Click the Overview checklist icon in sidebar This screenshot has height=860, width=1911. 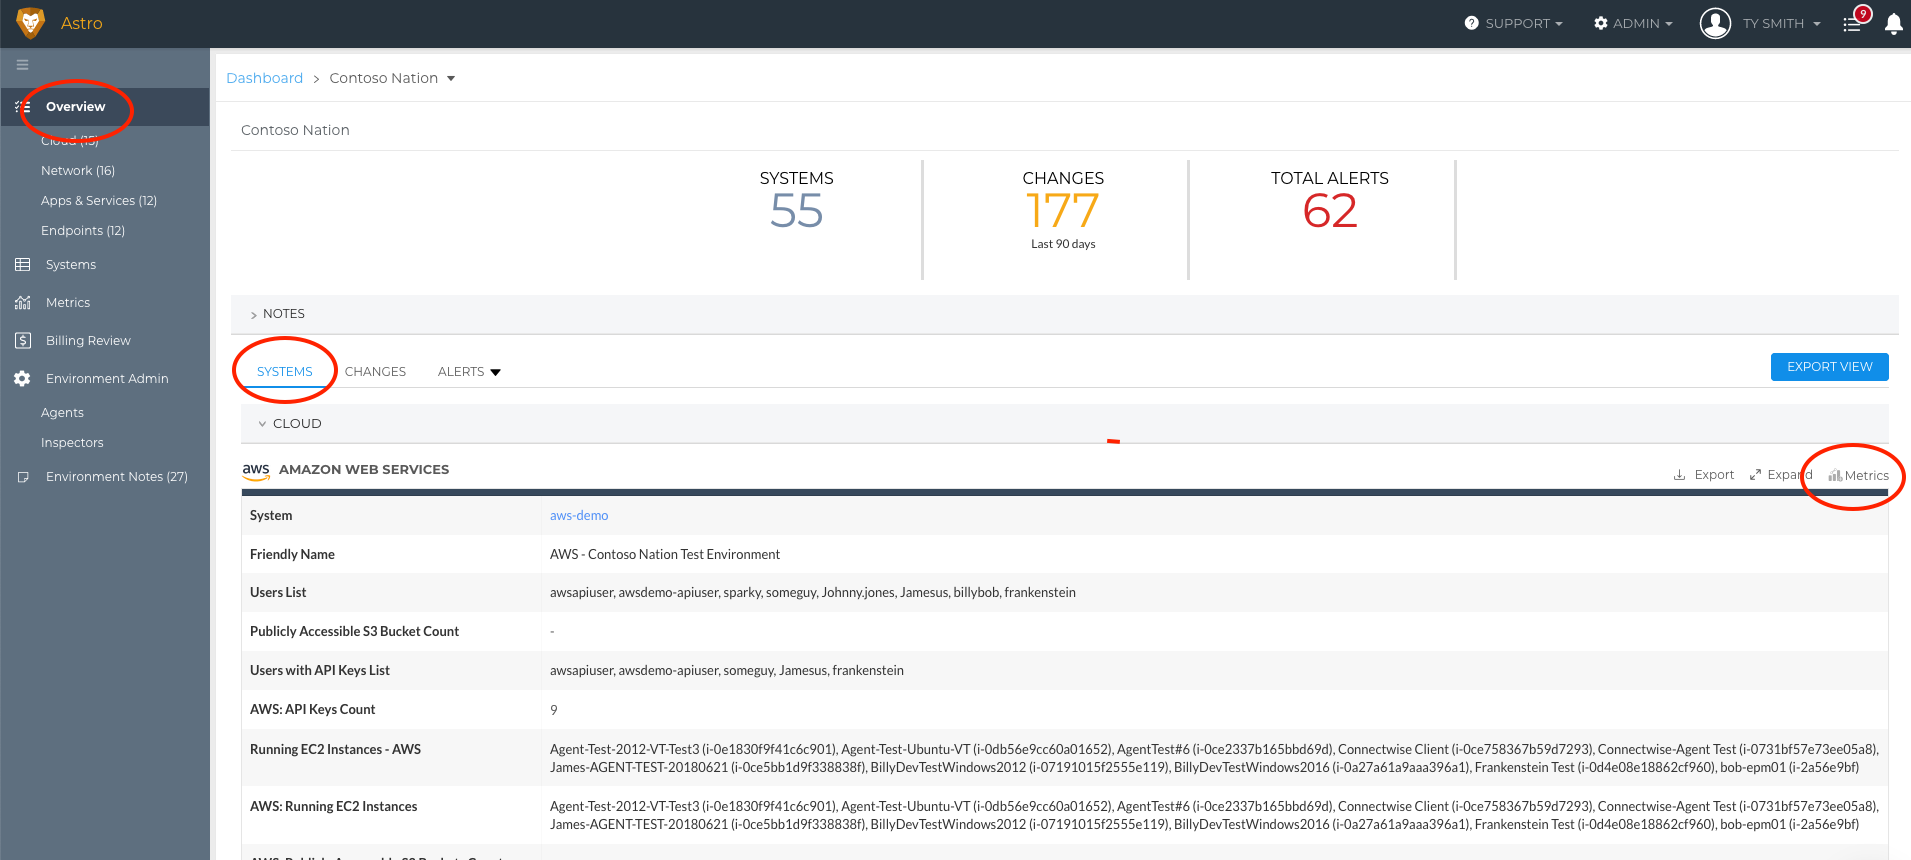pyautogui.click(x=22, y=106)
